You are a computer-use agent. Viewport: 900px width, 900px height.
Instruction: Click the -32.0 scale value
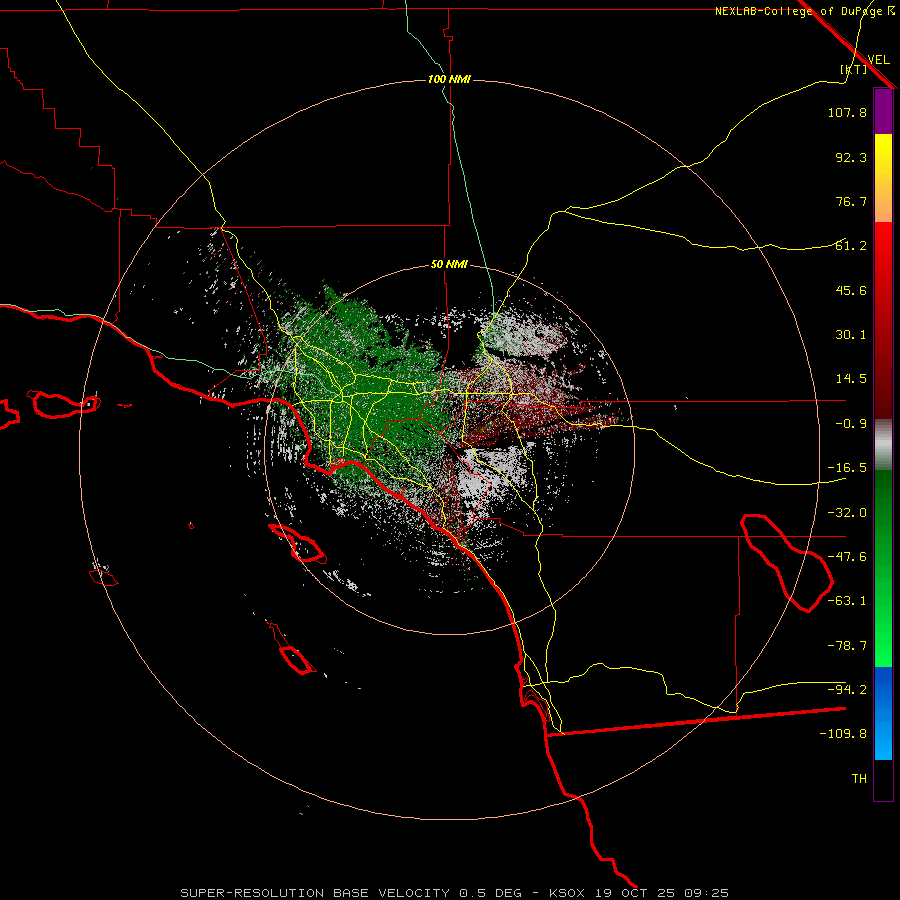click(x=847, y=513)
